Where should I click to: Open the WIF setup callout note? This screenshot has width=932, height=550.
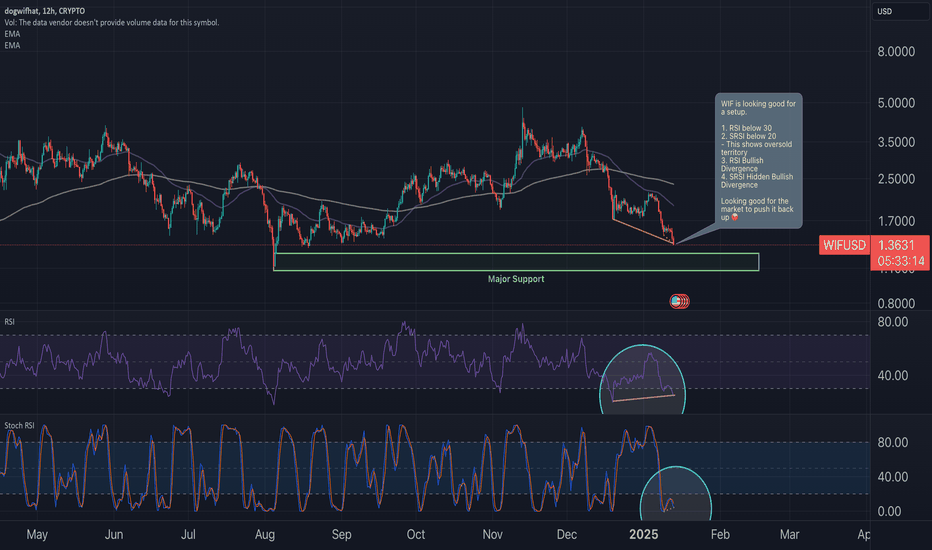(x=758, y=161)
